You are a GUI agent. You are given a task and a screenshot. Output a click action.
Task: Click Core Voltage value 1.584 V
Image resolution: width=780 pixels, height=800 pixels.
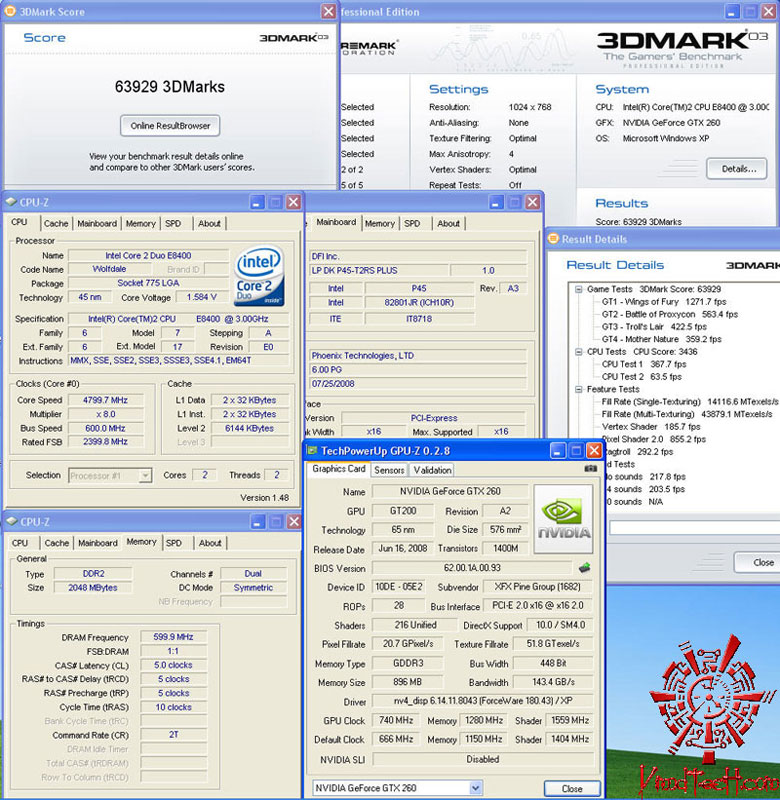click(202, 297)
